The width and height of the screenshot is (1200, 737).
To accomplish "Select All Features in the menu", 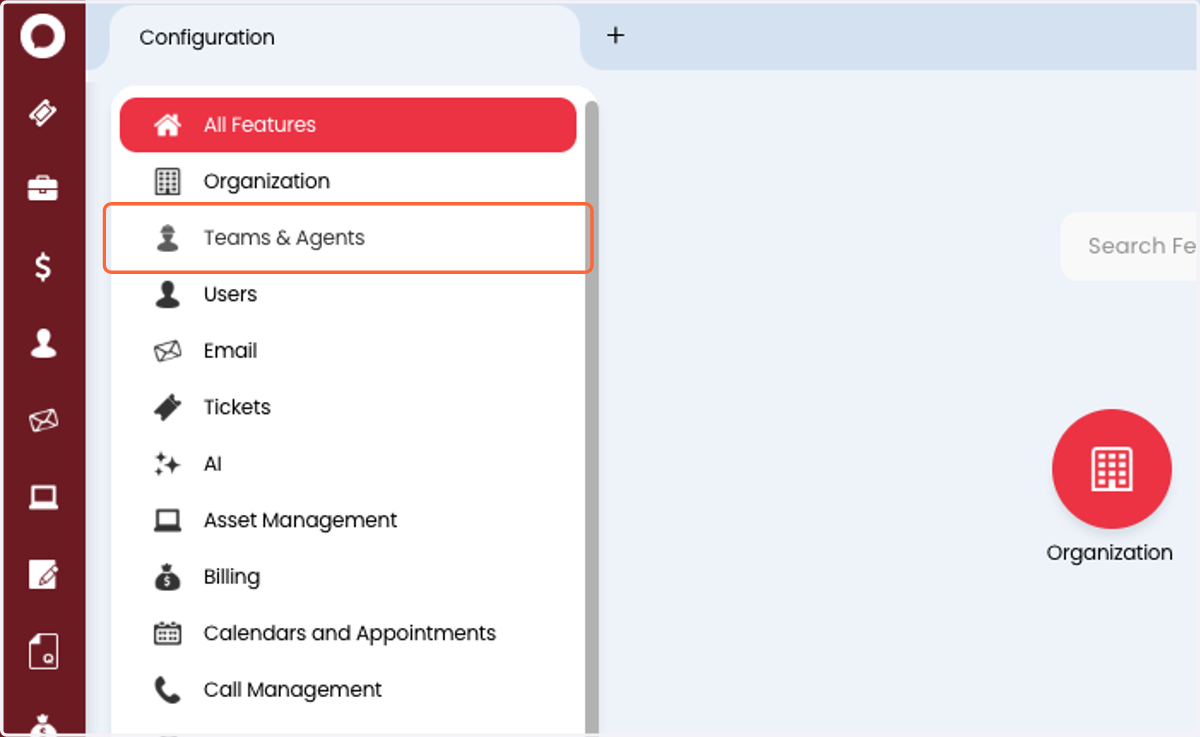I will (x=348, y=125).
